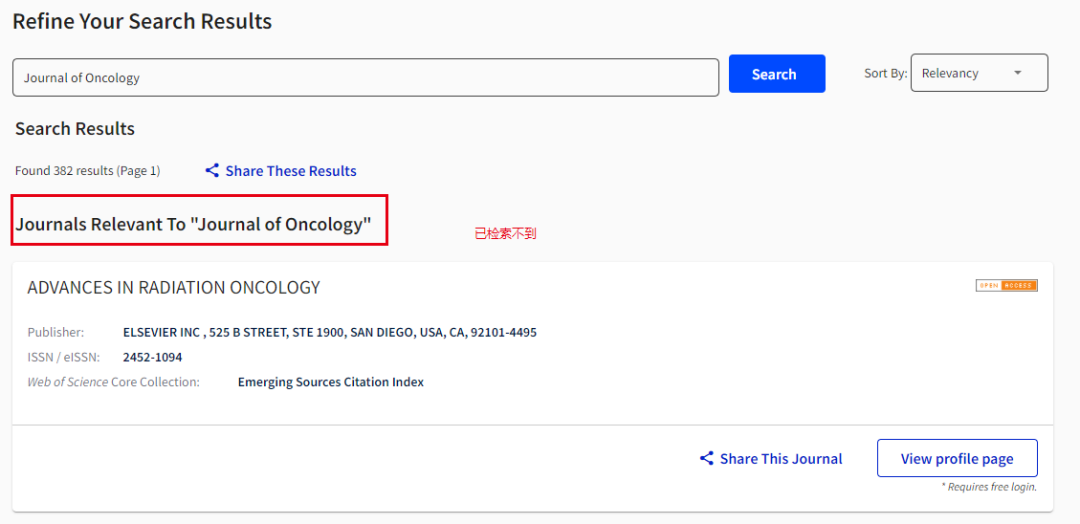1080x524 pixels.
Task: Select the Share This Journal link text
Action: 781,459
